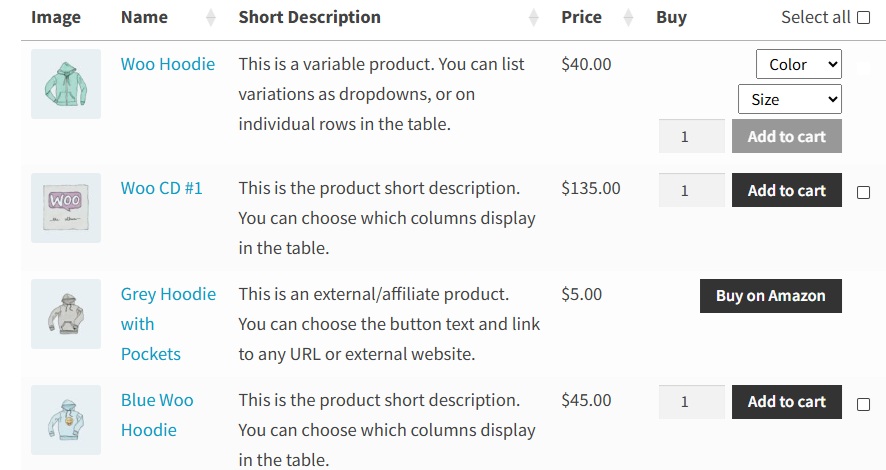Click sort arrows beside Short Description header
The image size is (886, 470).
click(x=534, y=18)
